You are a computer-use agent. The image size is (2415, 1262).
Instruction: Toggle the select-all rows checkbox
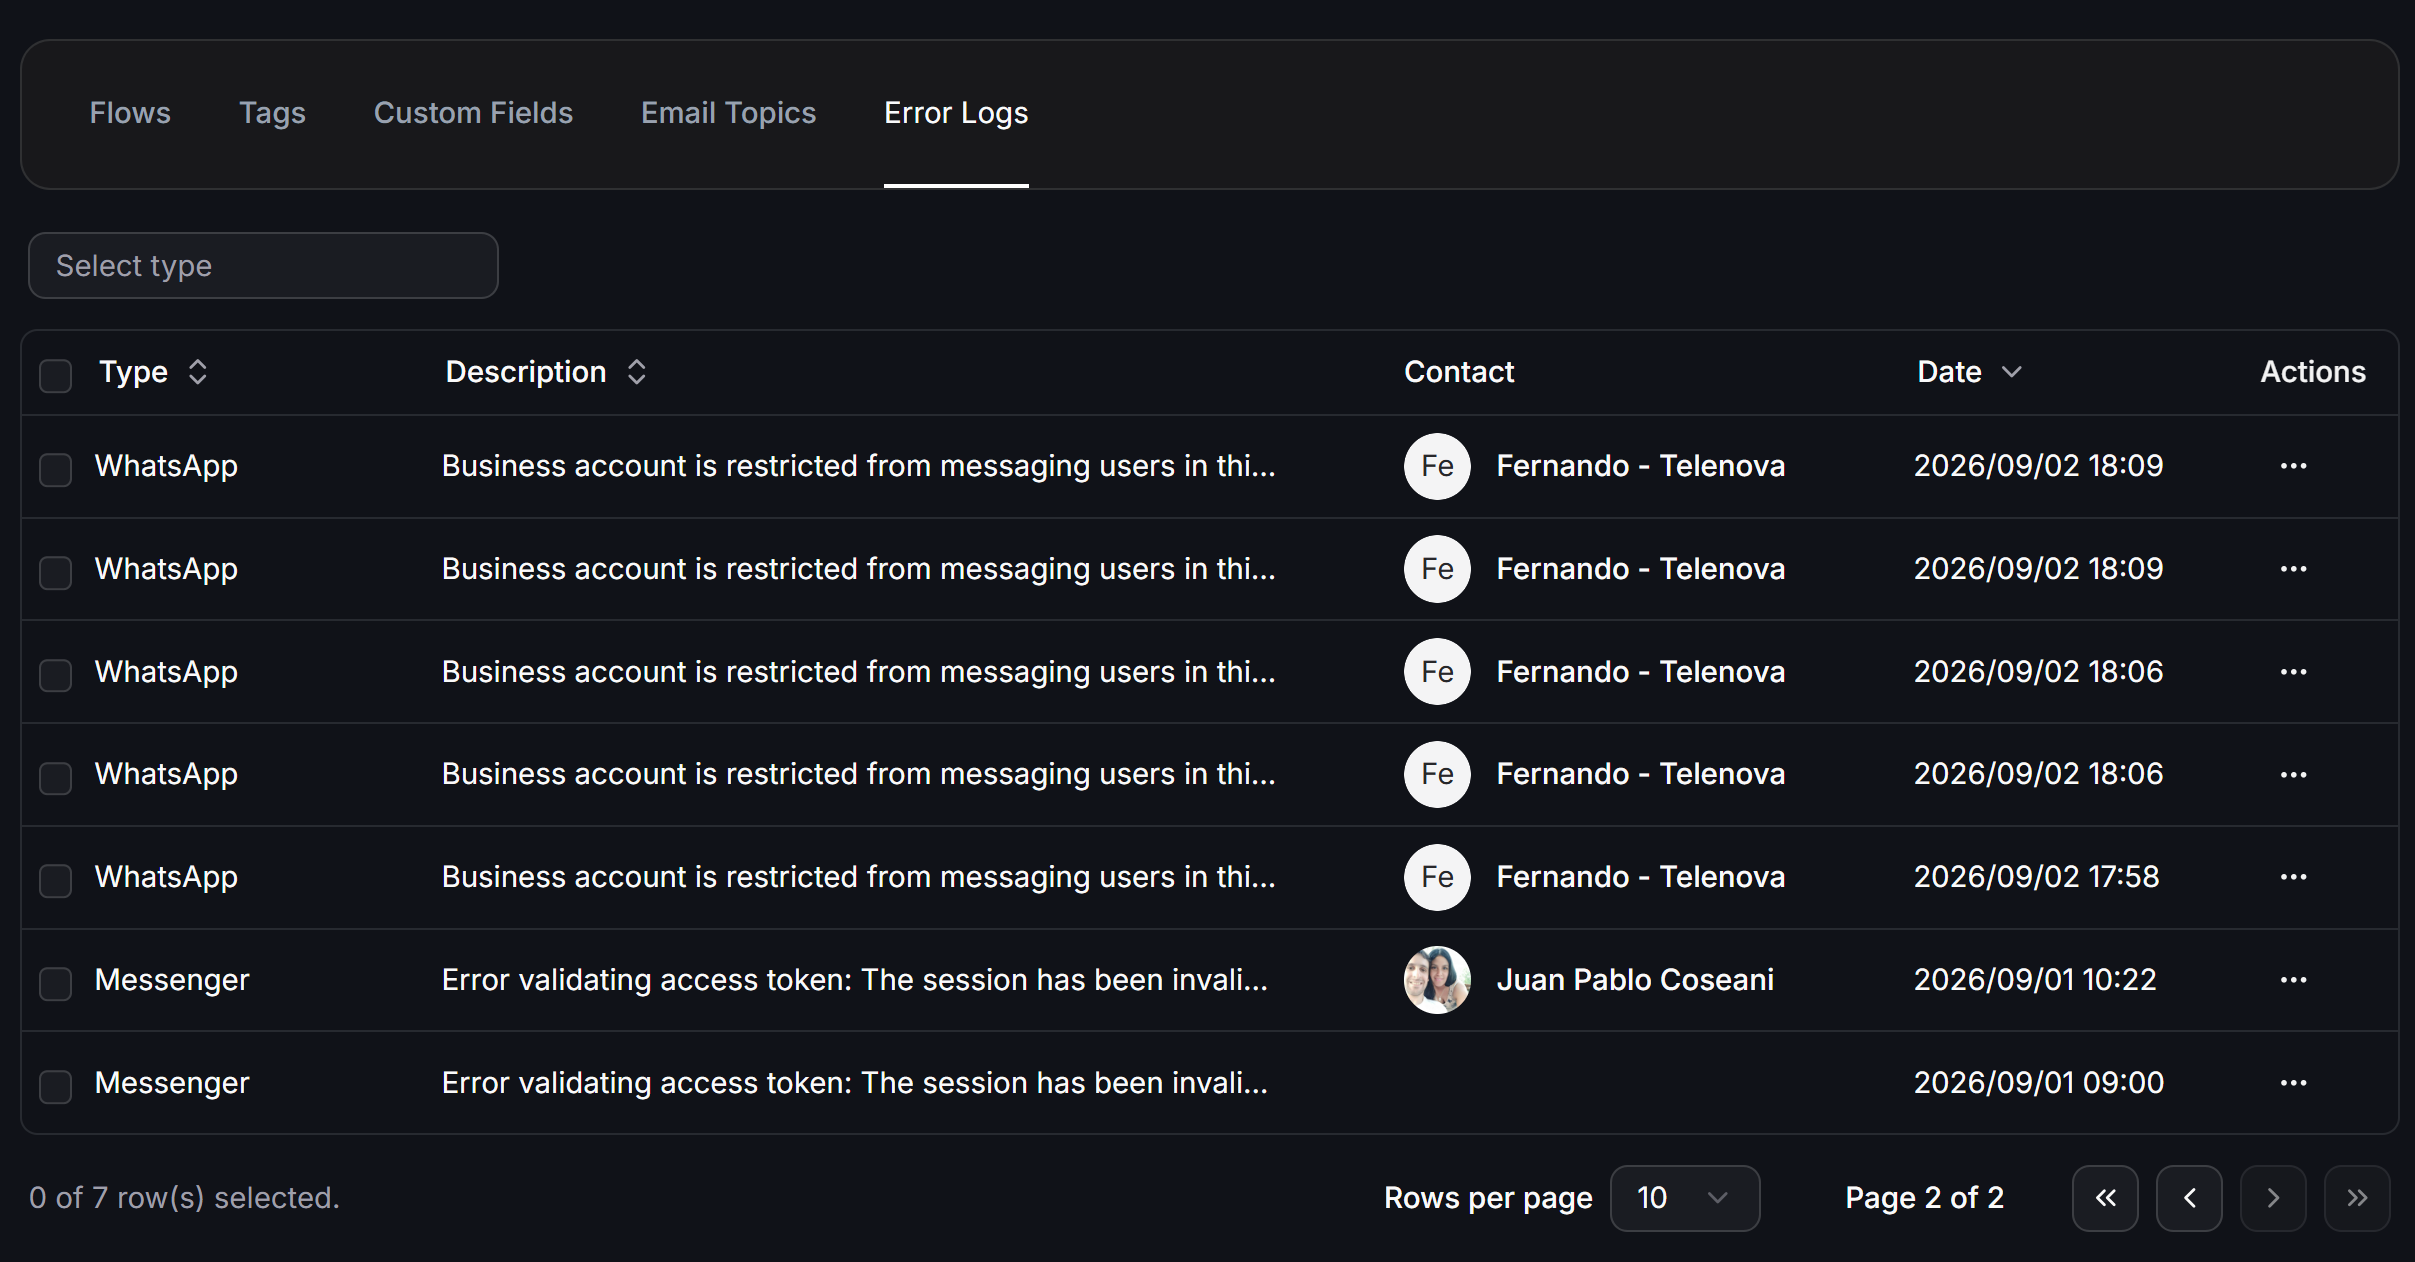55,376
